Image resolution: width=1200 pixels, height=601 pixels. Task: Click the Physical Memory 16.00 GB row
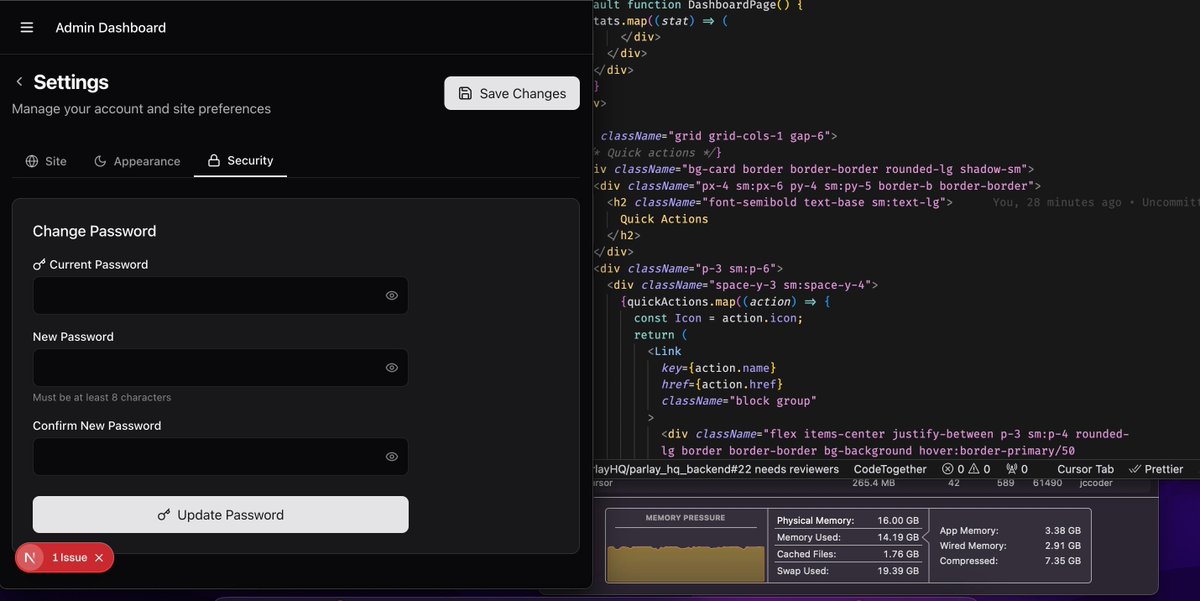847,521
